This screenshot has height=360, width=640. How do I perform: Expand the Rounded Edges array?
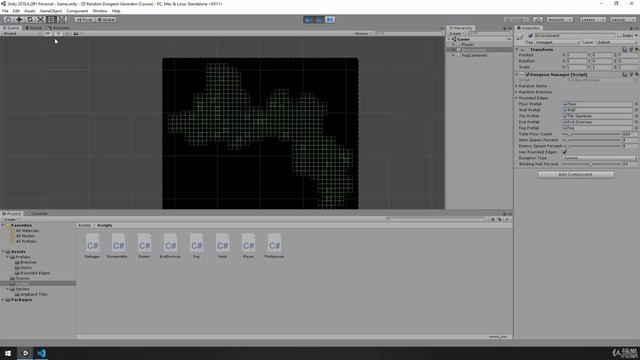(516, 98)
